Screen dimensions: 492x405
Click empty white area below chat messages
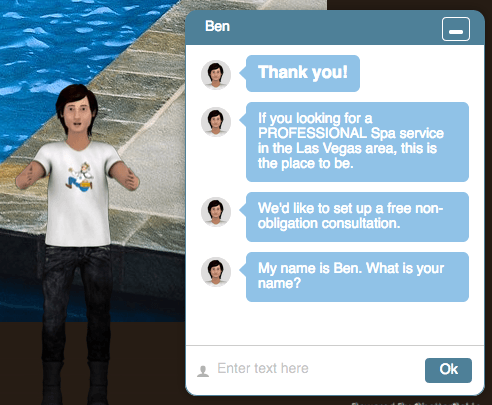(335, 323)
